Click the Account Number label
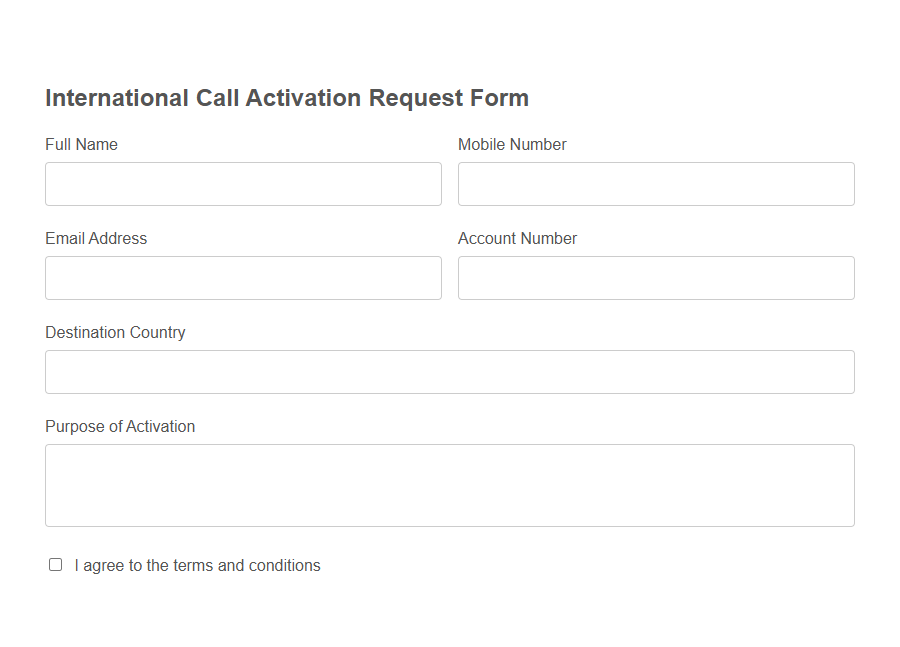The image size is (900, 647). point(517,238)
